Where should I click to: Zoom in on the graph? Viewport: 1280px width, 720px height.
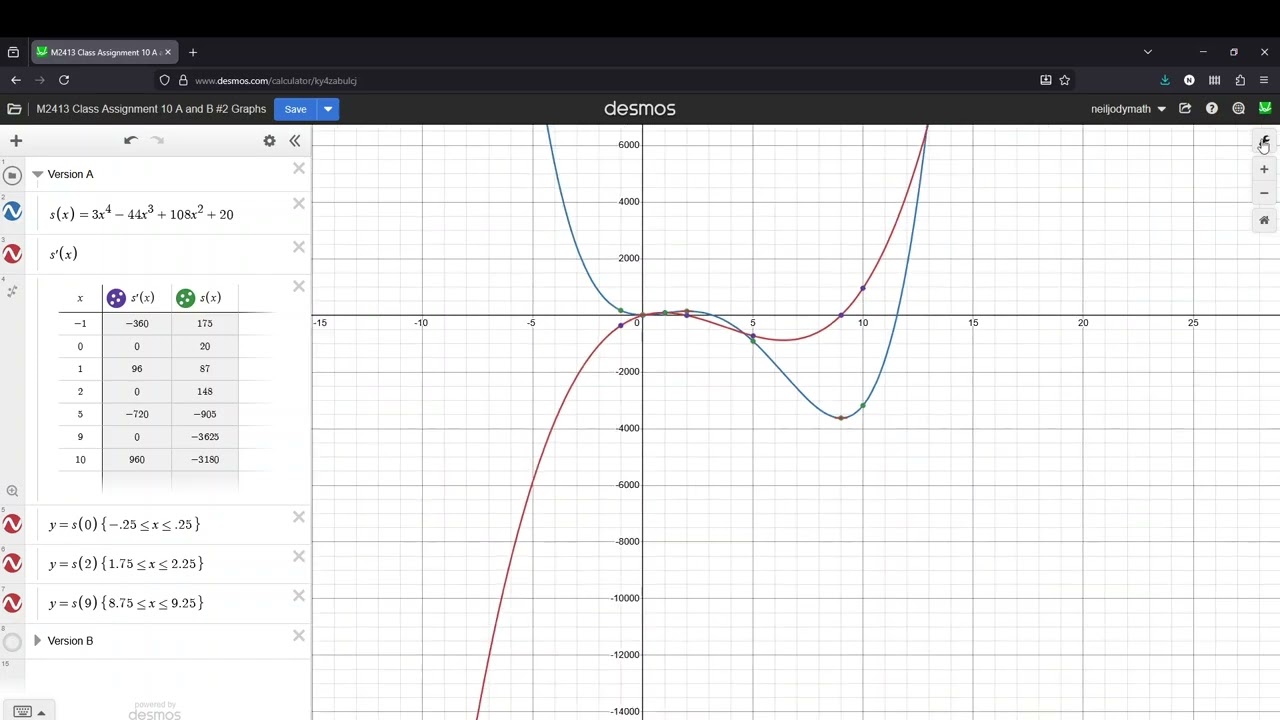coord(1264,170)
